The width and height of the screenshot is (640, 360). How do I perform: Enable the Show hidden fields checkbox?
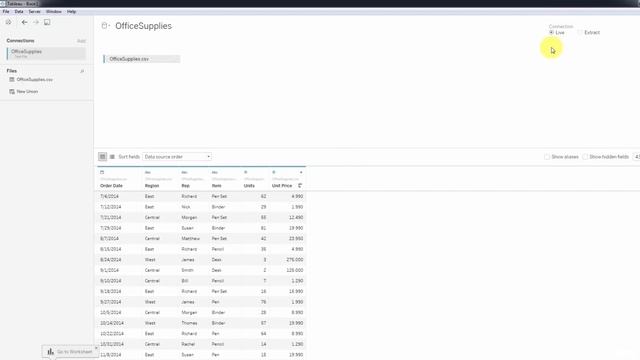tap(585, 157)
